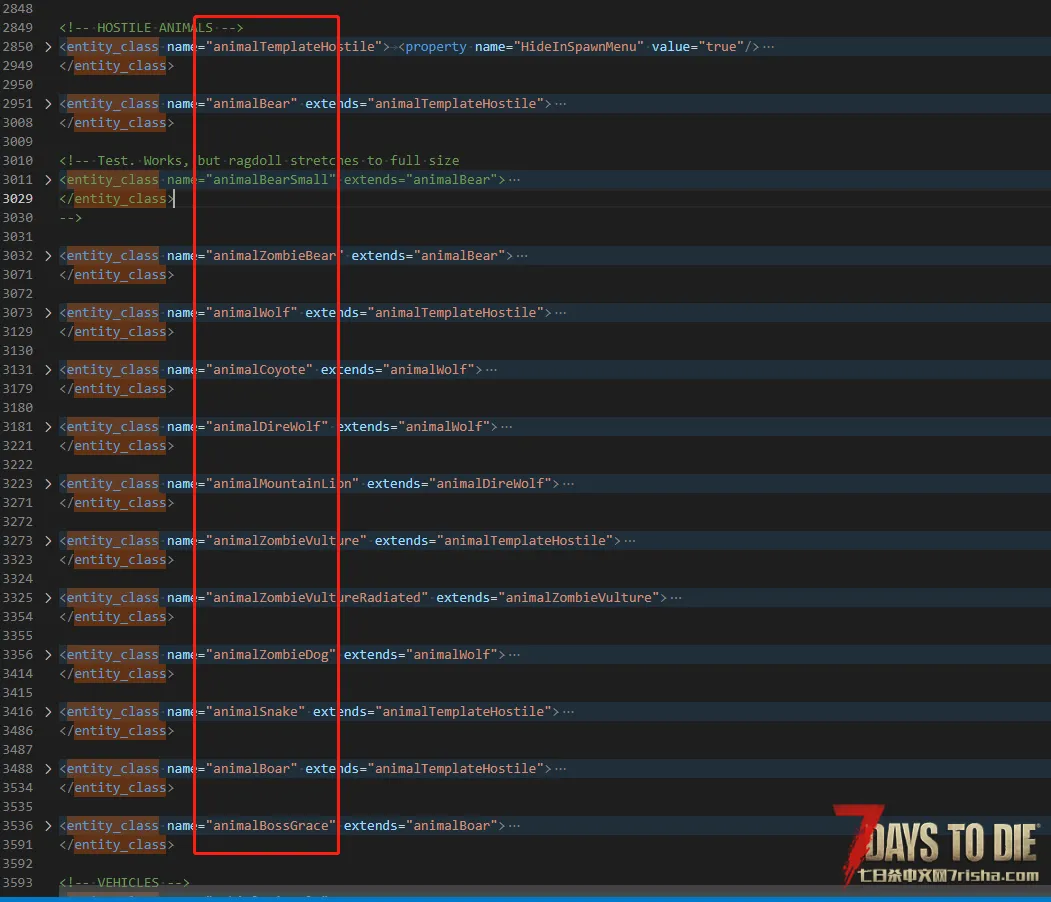Image resolution: width=1051 pixels, height=902 pixels.
Task: Click the folded ellipsis after HideInSpawnMenu property
Action: point(768,47)
